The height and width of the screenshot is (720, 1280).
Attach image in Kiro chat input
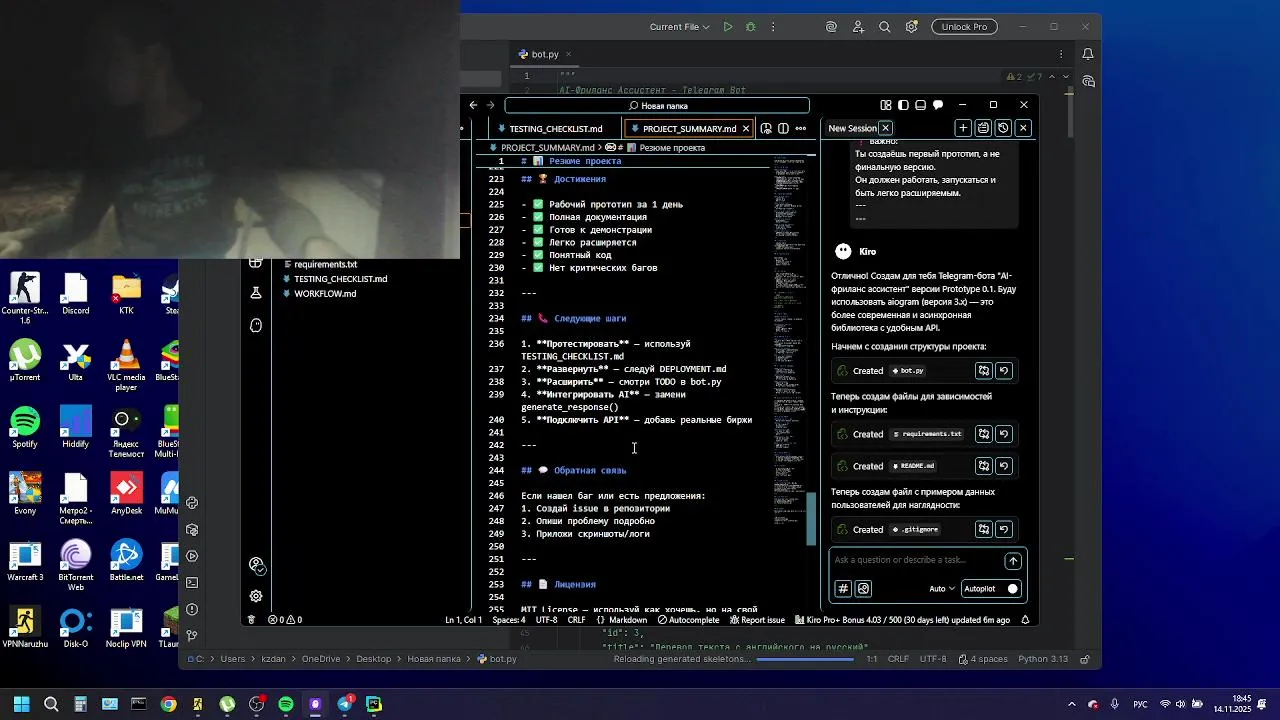click(864, 589)
